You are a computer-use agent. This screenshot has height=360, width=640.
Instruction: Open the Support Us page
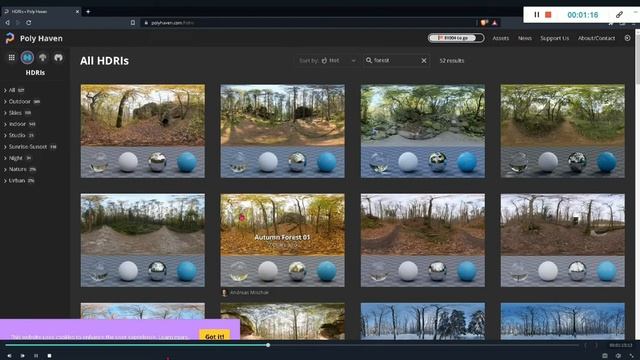click(554, 38)
